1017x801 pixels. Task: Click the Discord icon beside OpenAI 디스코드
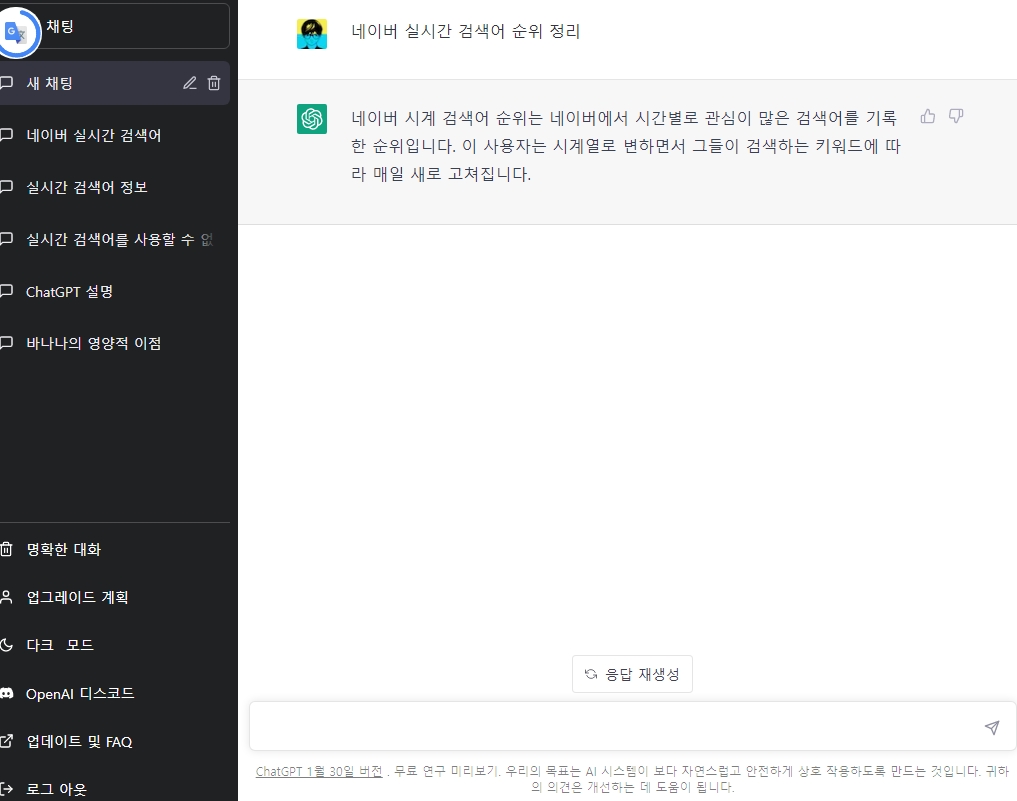click(6, 693)
